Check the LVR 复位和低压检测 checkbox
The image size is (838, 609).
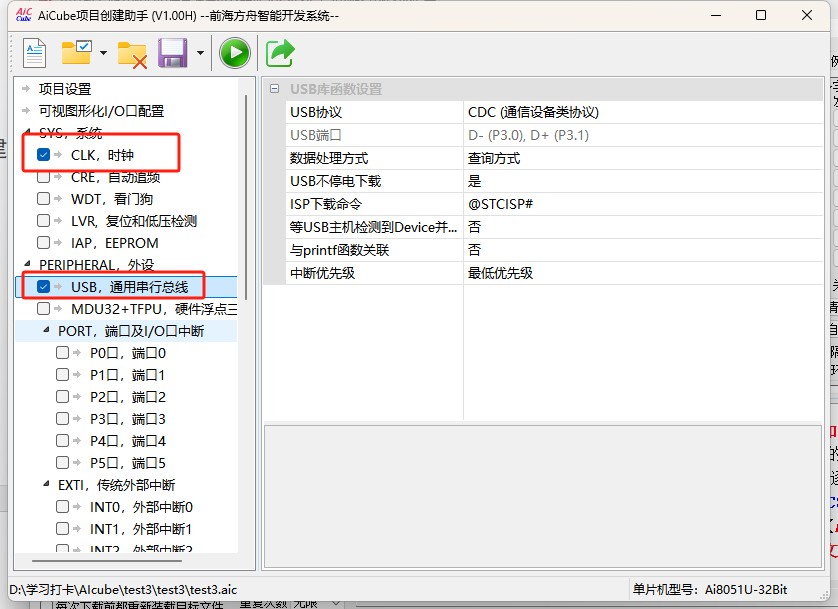coord(43,221)
